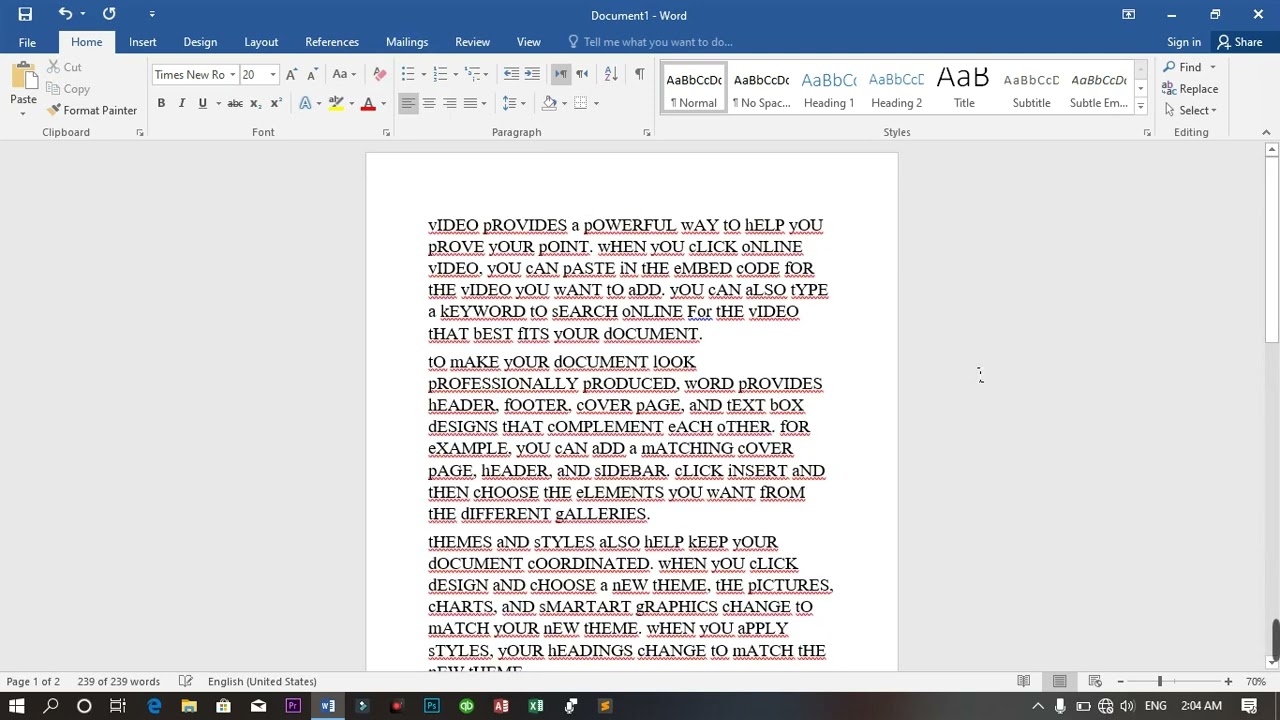
Task: Save the document from Quick Access Toolbar
Action: click(x=25, y=14)
